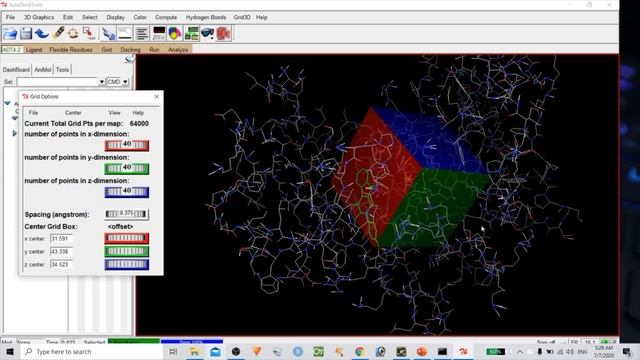Click the red molecule surface toolbar icon
Viewport: 640px width, 360px height.
point(224,33)
